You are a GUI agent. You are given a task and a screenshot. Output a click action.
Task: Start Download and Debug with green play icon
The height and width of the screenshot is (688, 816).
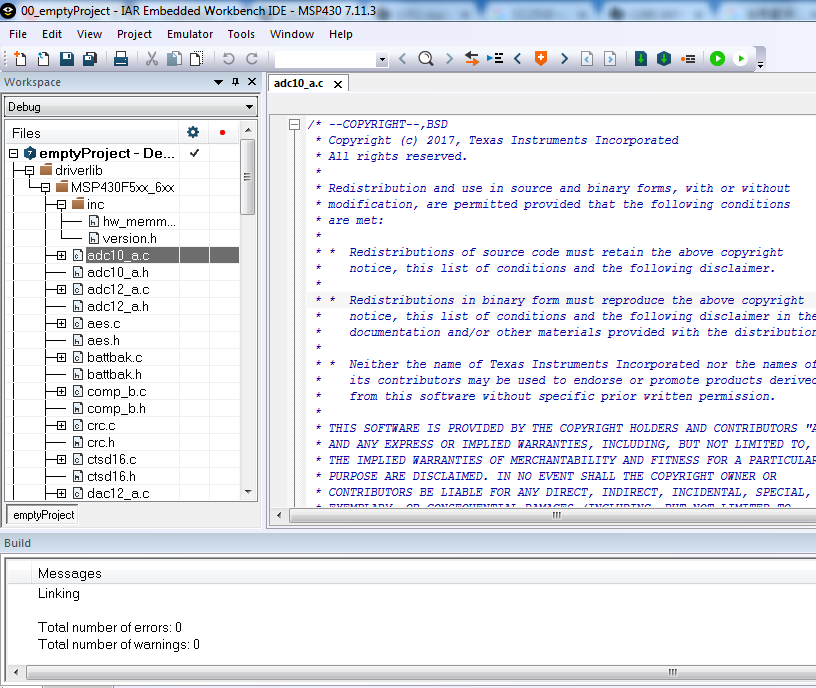(717, 59)
